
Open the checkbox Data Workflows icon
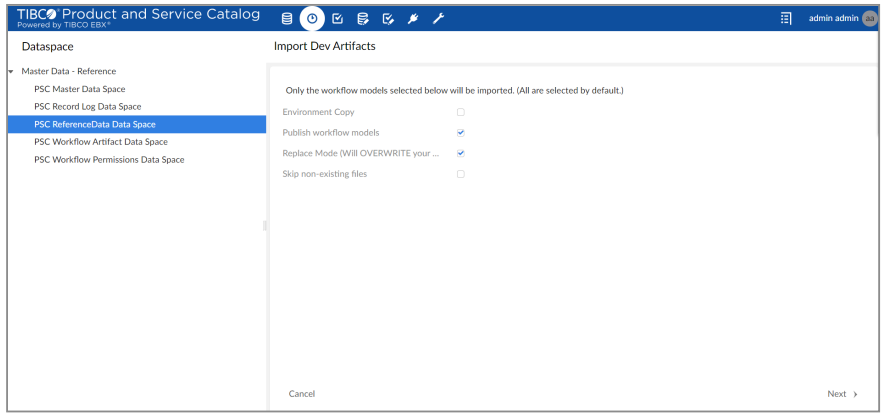[x=337, y=18]
